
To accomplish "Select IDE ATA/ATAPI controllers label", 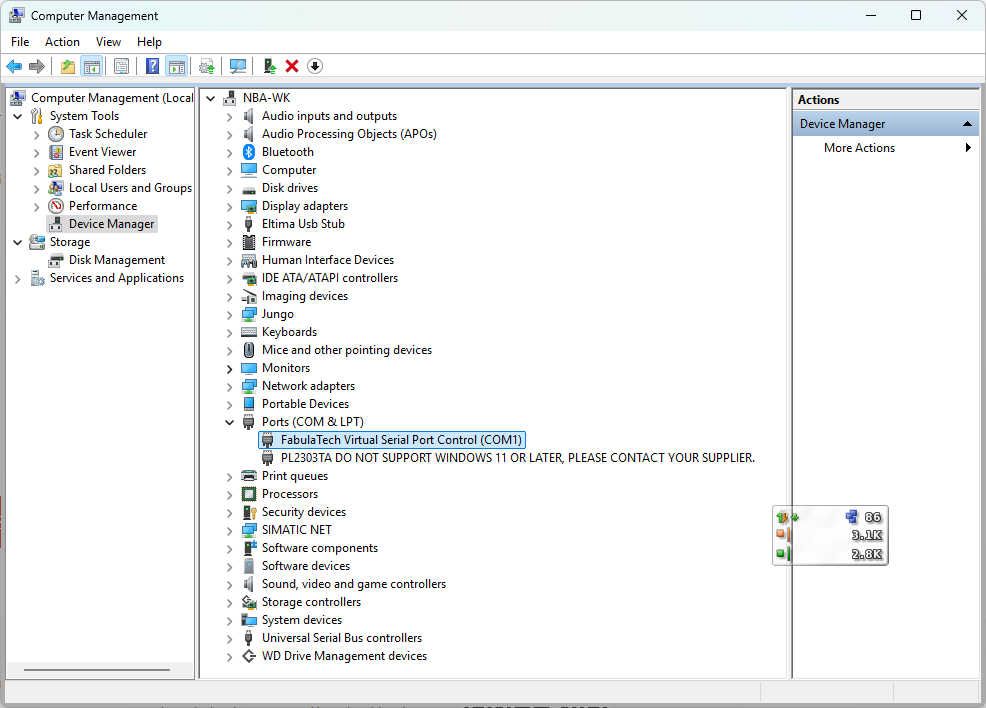I will 330,278.
